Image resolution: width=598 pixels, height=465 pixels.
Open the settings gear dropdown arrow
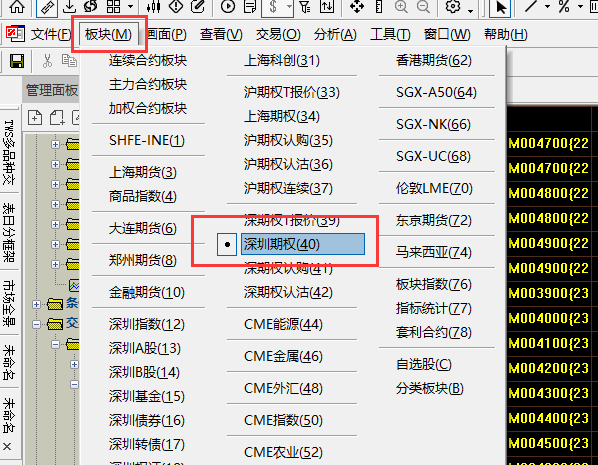tap(471, 11)
